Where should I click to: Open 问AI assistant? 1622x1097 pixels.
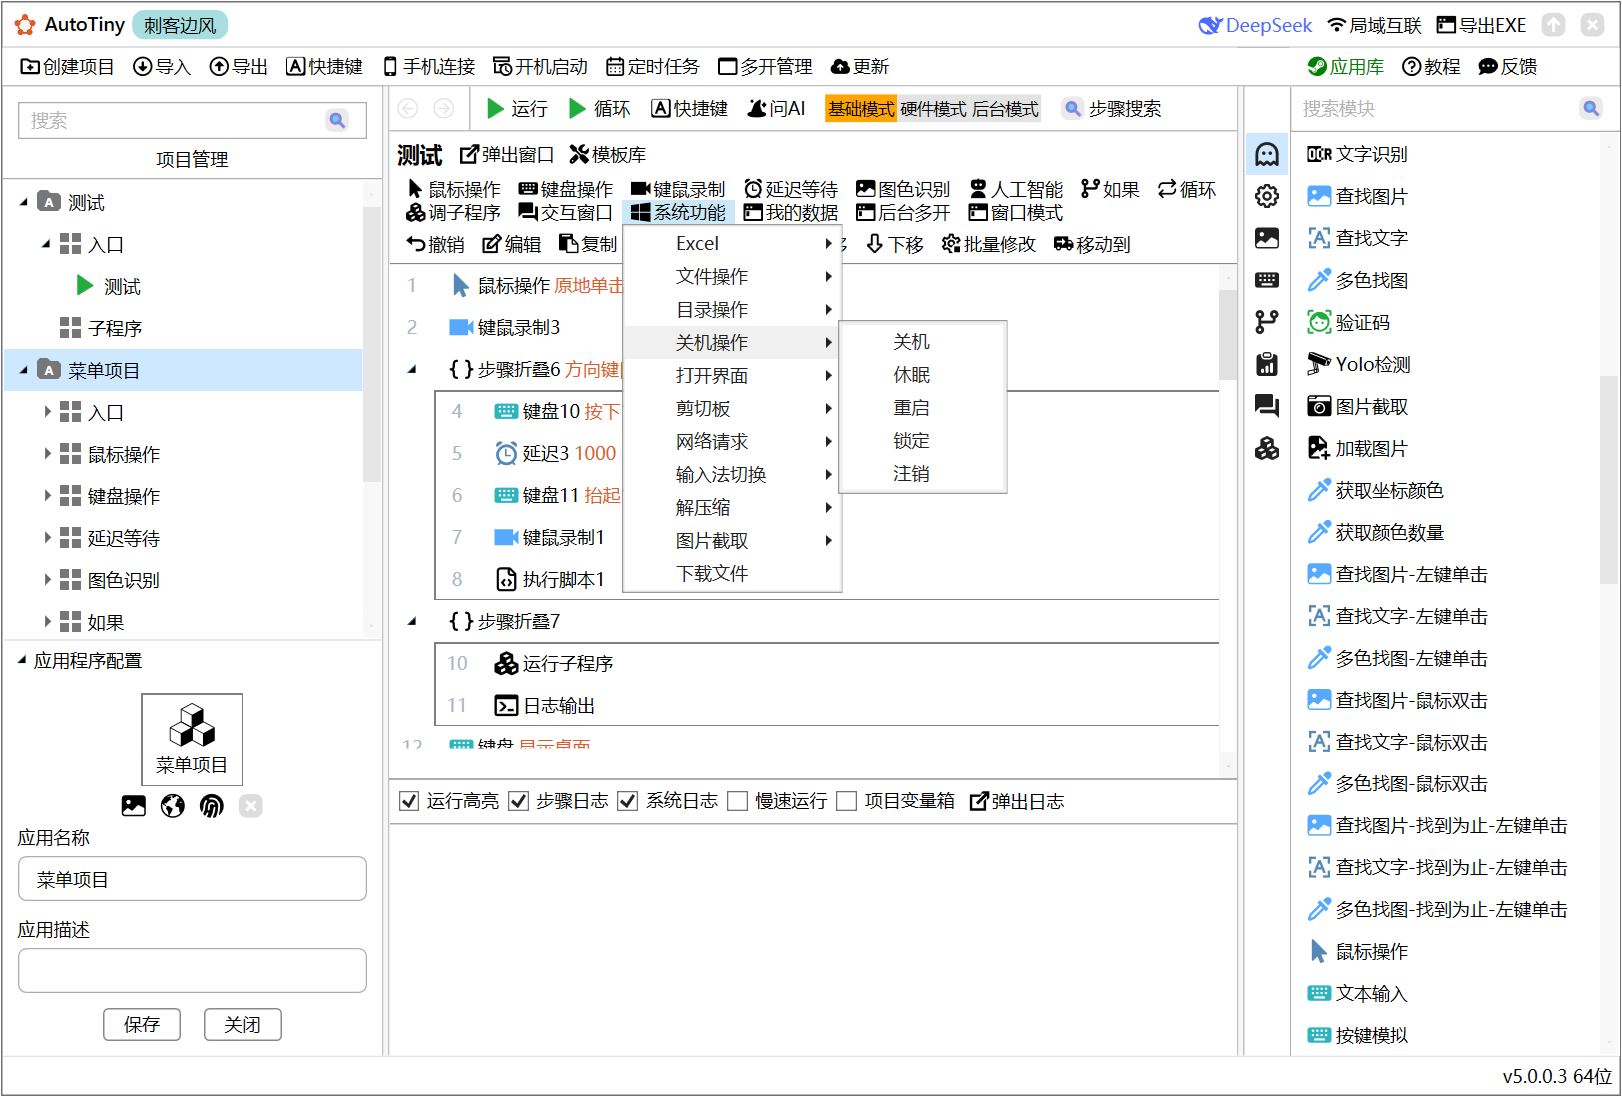pyautogui.click(x=776, y=108)
